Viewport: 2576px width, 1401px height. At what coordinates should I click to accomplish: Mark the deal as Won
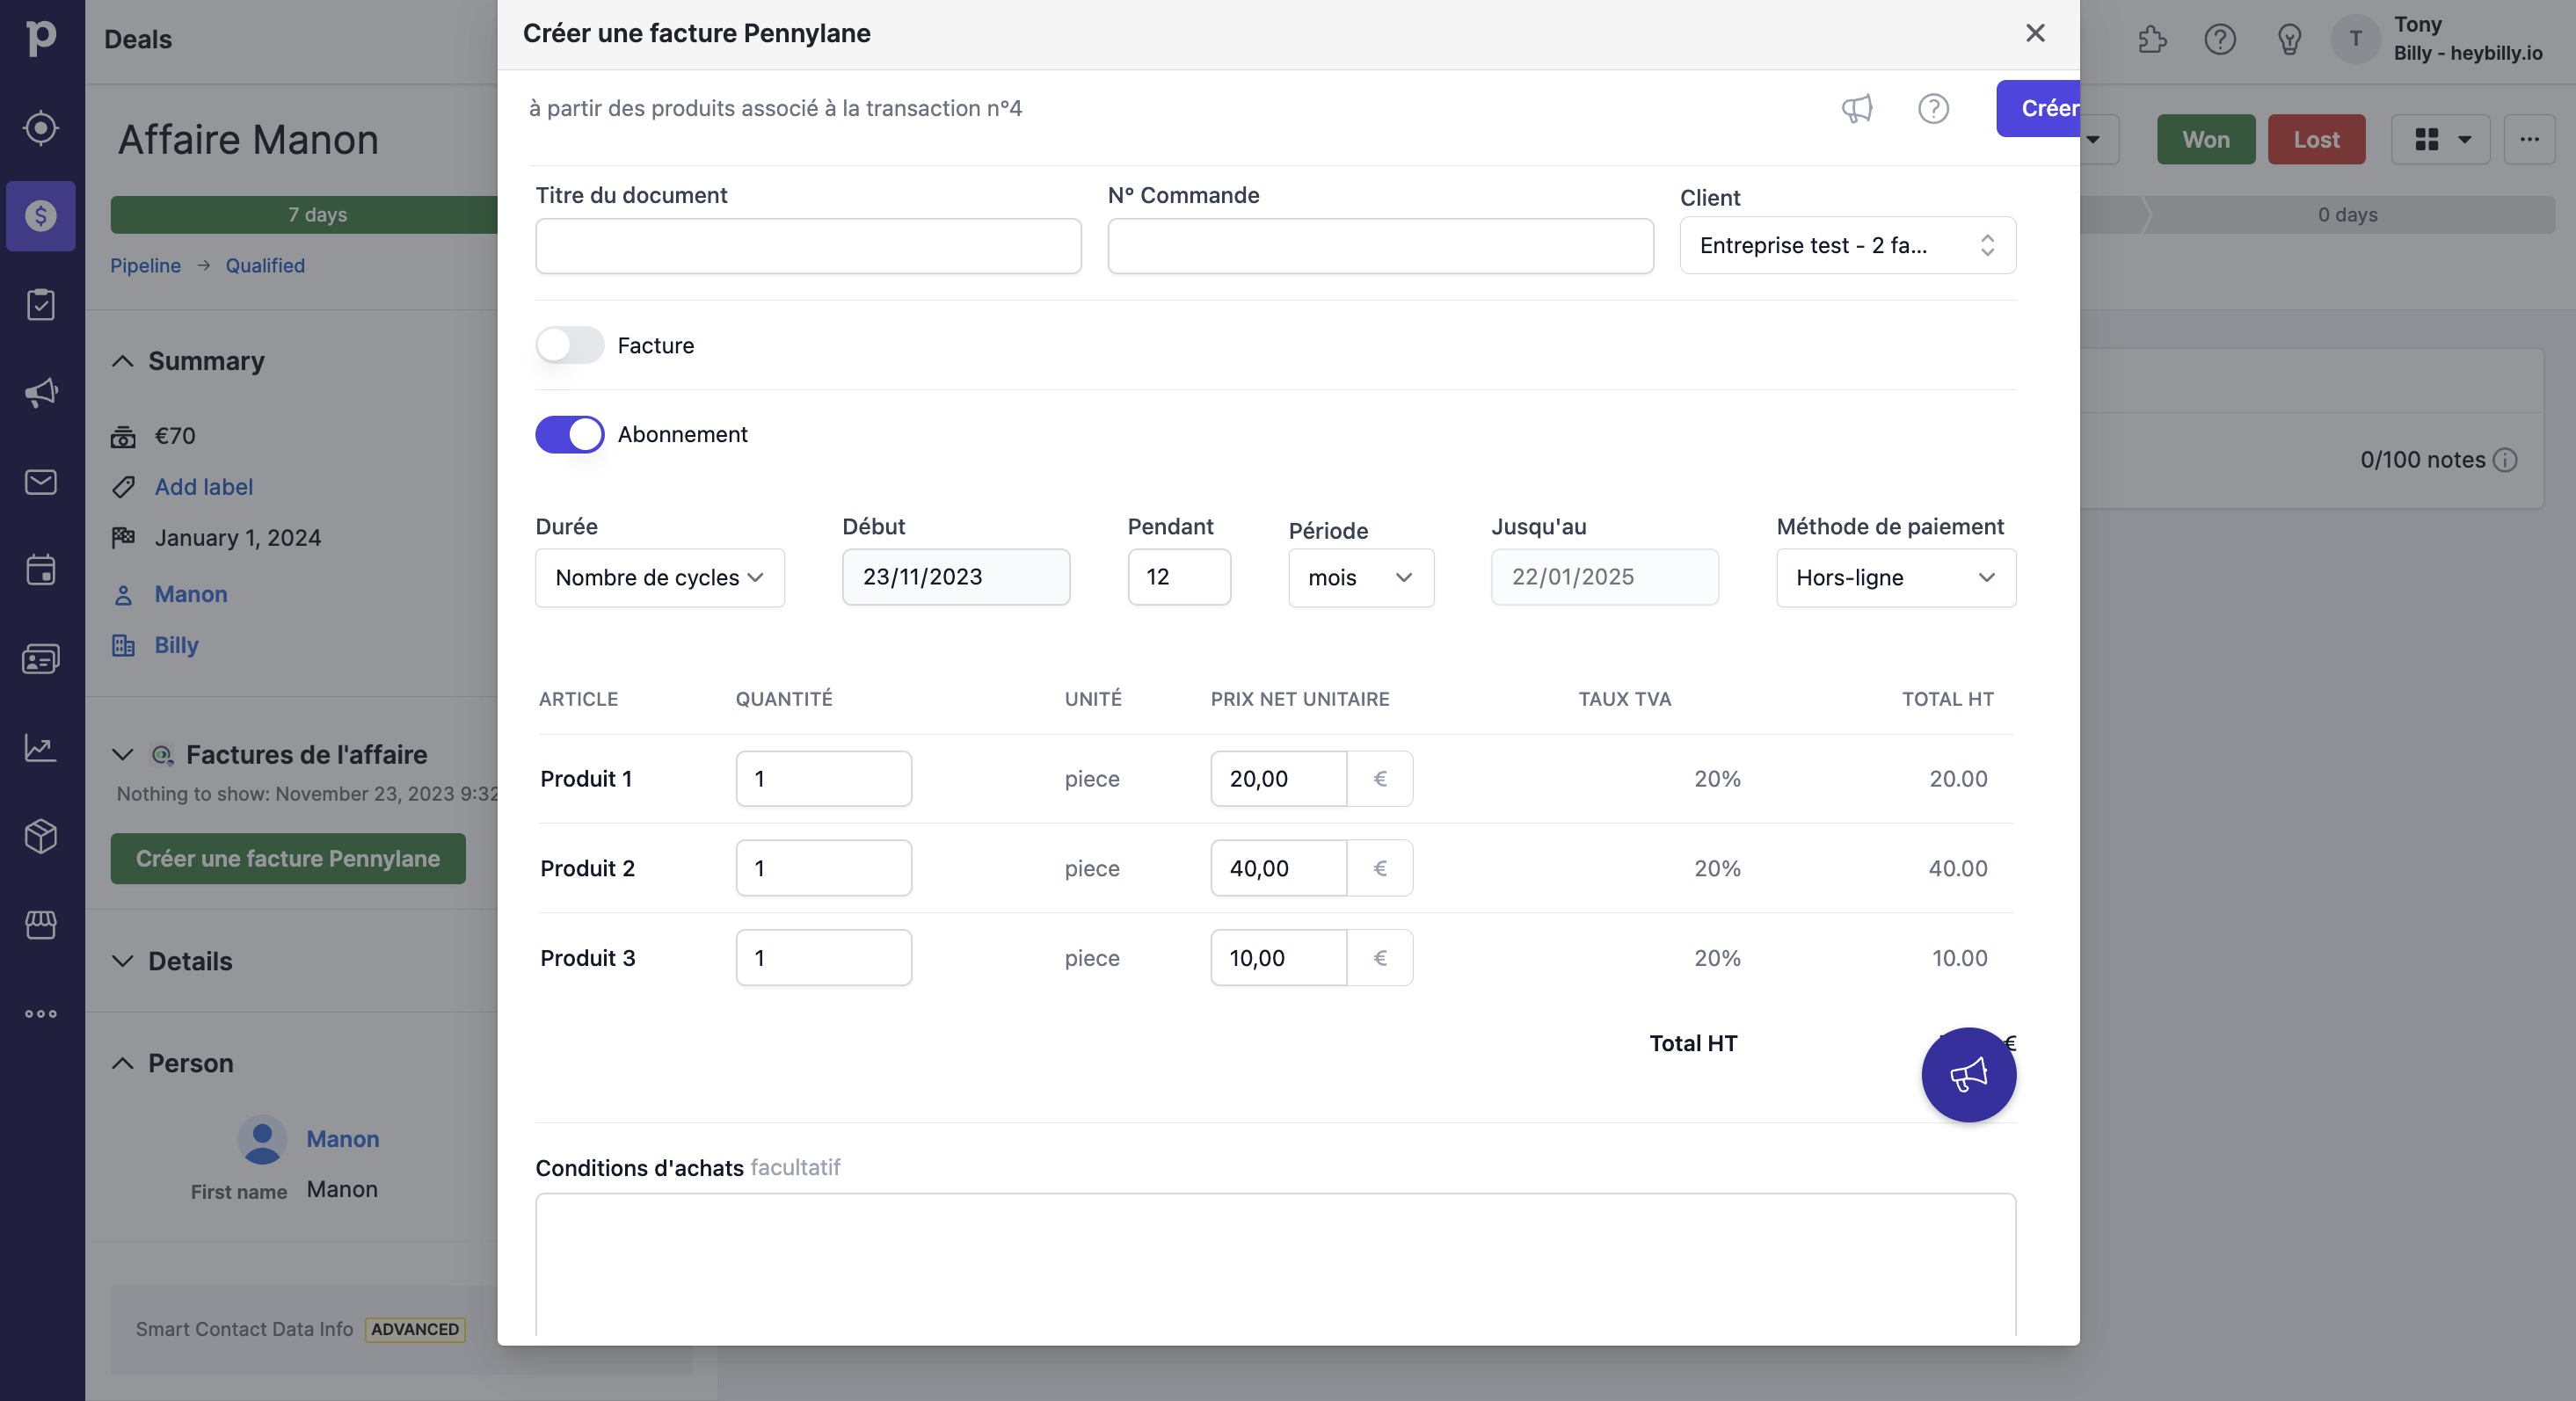tap(2206, 139)
